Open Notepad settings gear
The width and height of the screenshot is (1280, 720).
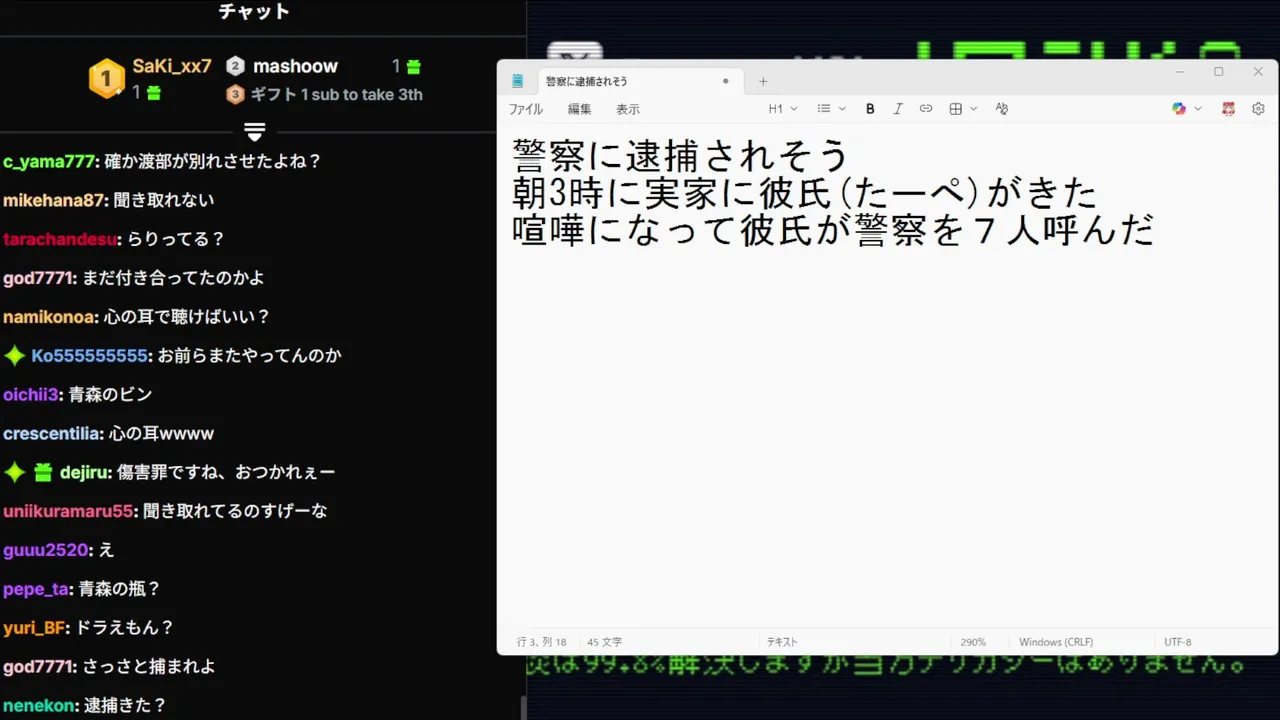(1258, 109)
